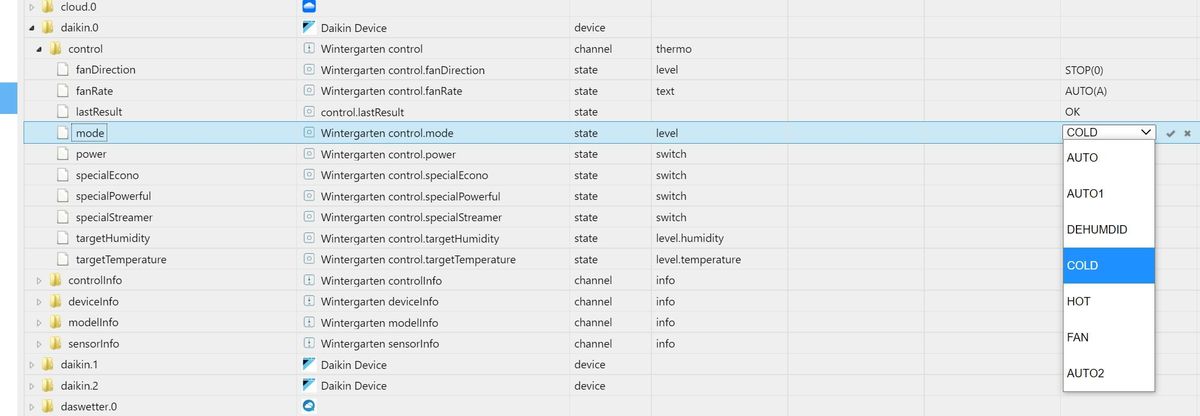Click the Wintergarten control channel icon

coord(309,48)
